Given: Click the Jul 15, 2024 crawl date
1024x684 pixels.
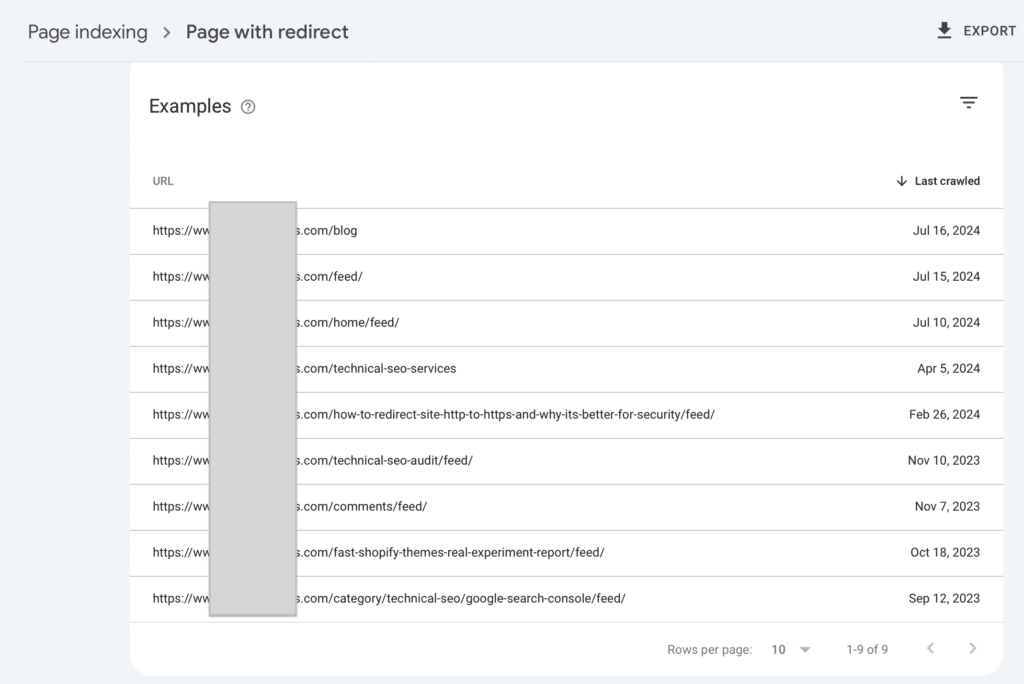Looking at the screenshot, I should click(x=946, y=276).
